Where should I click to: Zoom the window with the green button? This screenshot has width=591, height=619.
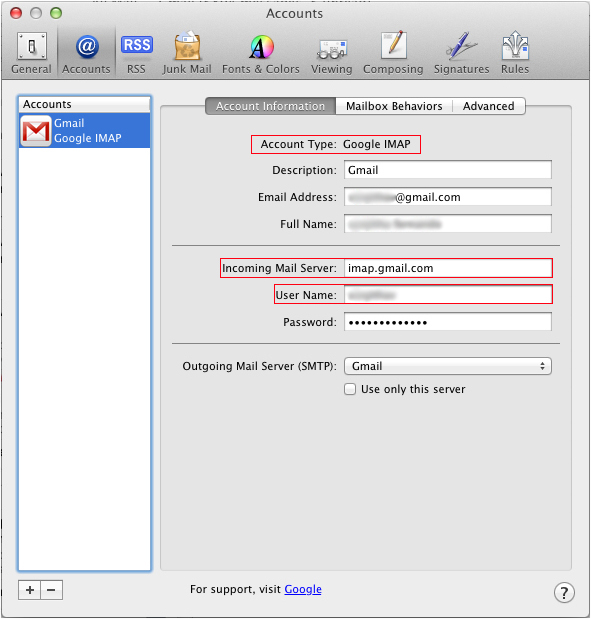coord(56,13)
